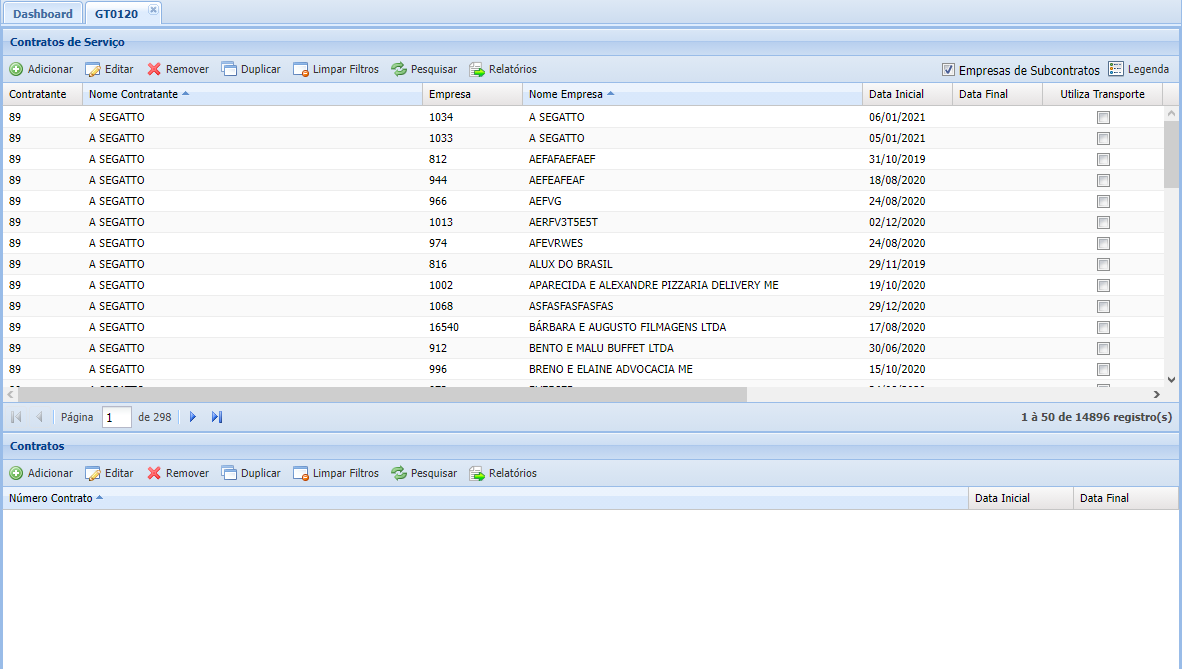The width and height of the screenshot is (1182, 669).
Task: Click Pesquisar in the lower Contratos toolbar
Action: pyautogui.click(x=424, y=474)
